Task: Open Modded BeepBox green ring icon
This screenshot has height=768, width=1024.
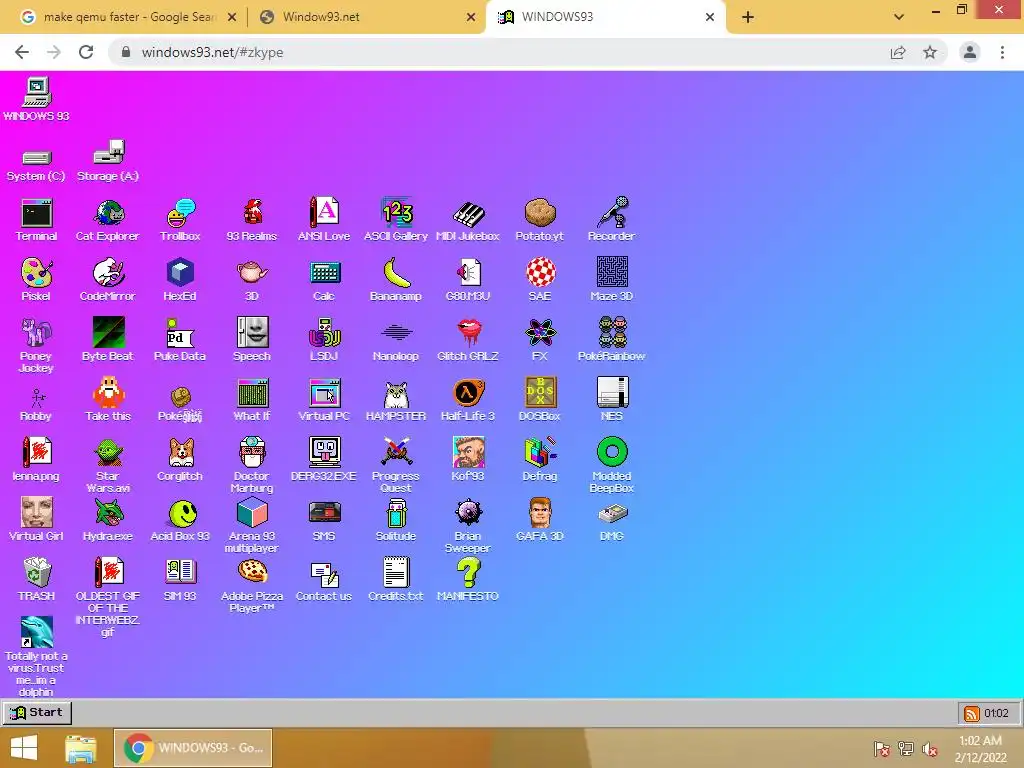Action: click(612, 465)
